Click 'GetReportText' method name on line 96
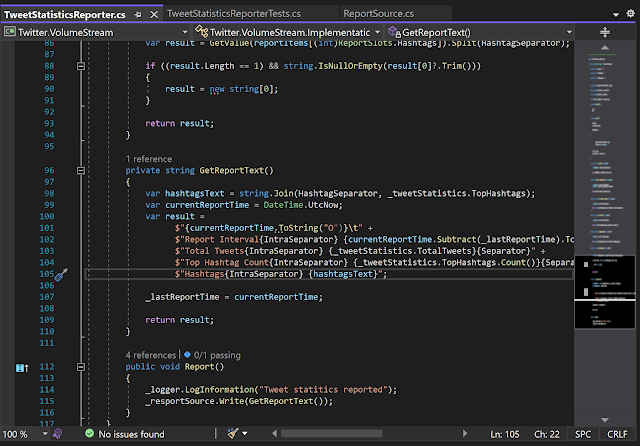 tap(231, 171)
